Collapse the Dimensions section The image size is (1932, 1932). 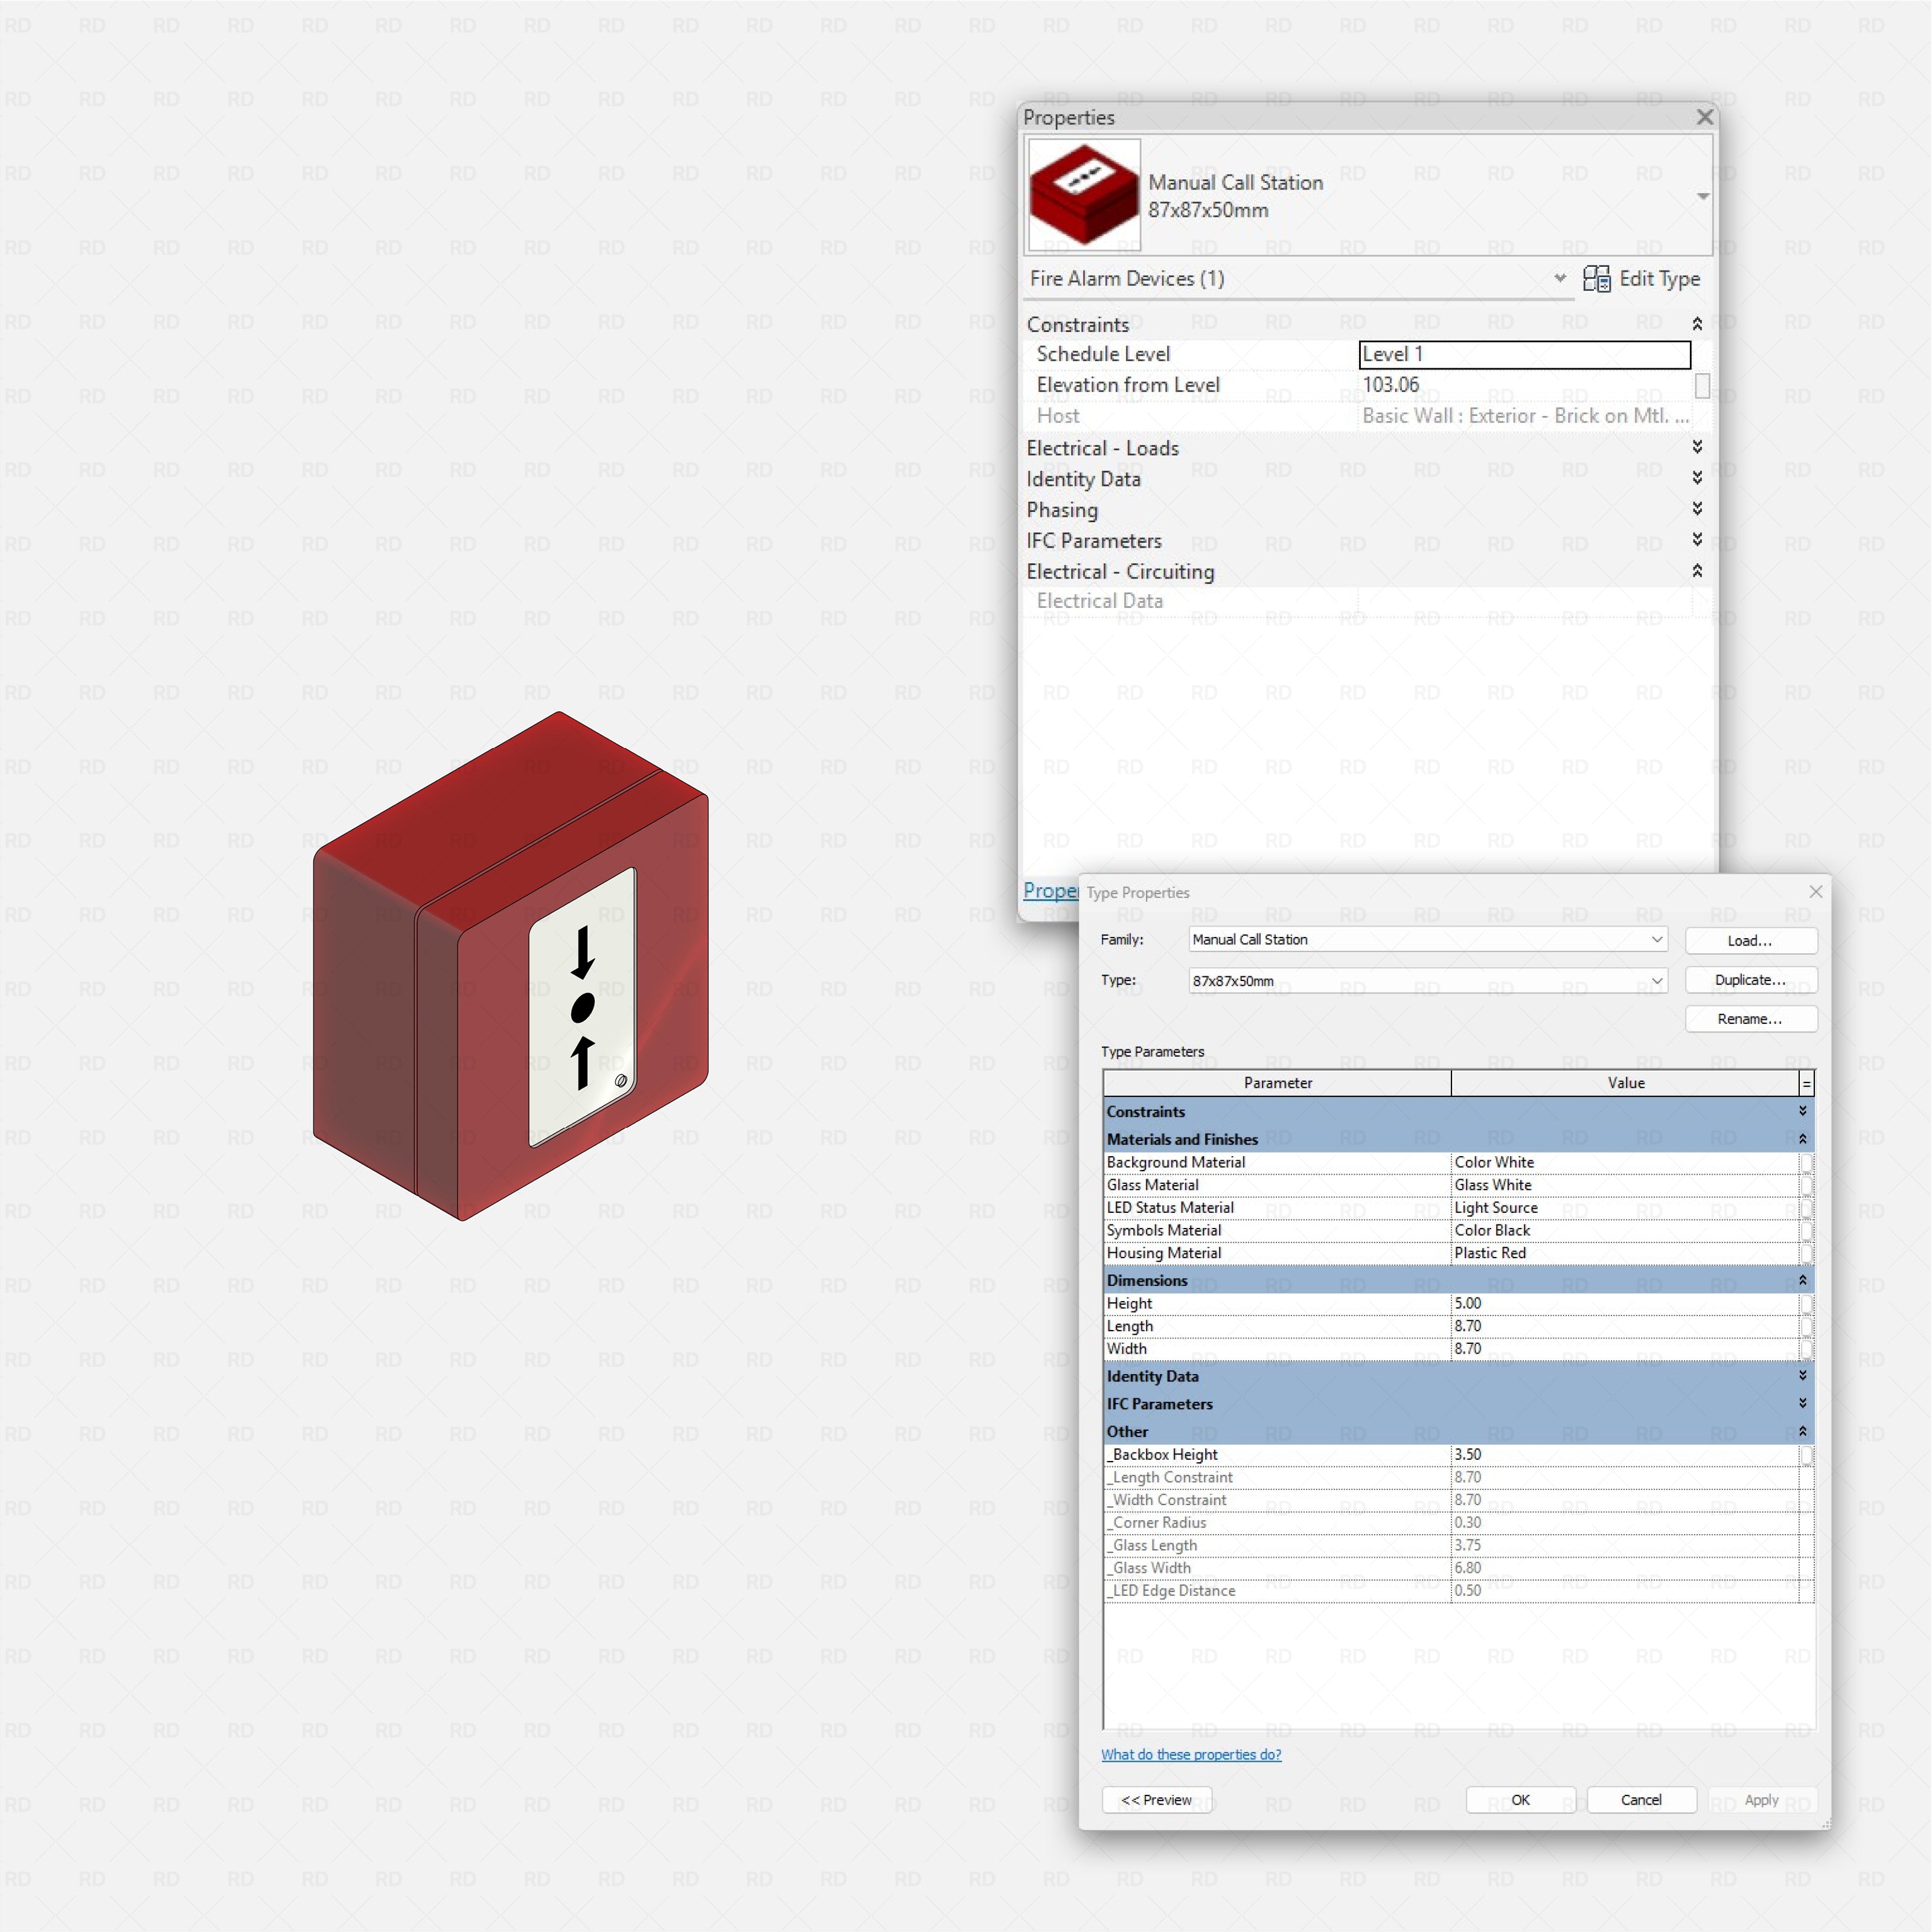coord(1803,1280)
